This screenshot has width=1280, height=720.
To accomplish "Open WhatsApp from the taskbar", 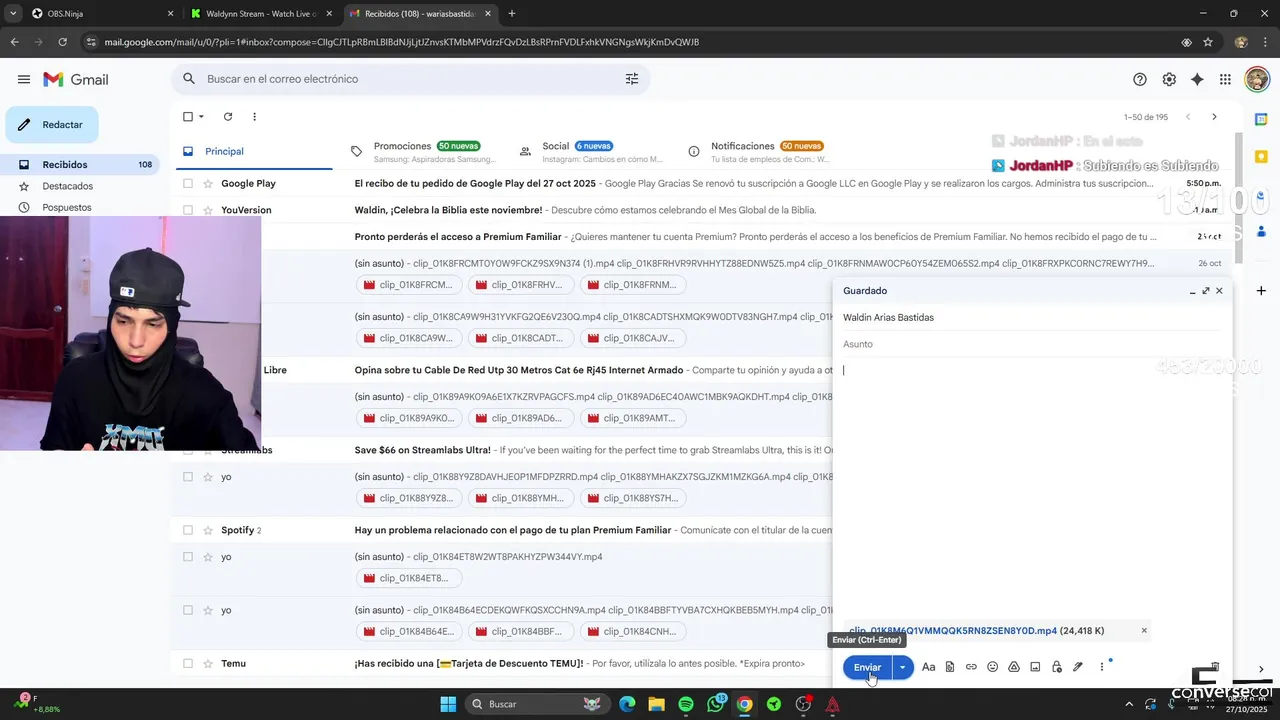I will pos(715,704).
